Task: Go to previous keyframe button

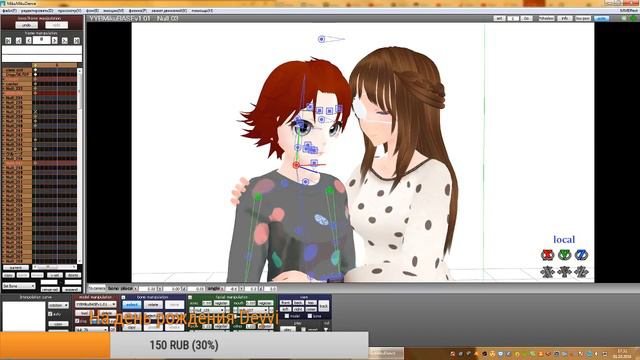Action: click(18, 40)
